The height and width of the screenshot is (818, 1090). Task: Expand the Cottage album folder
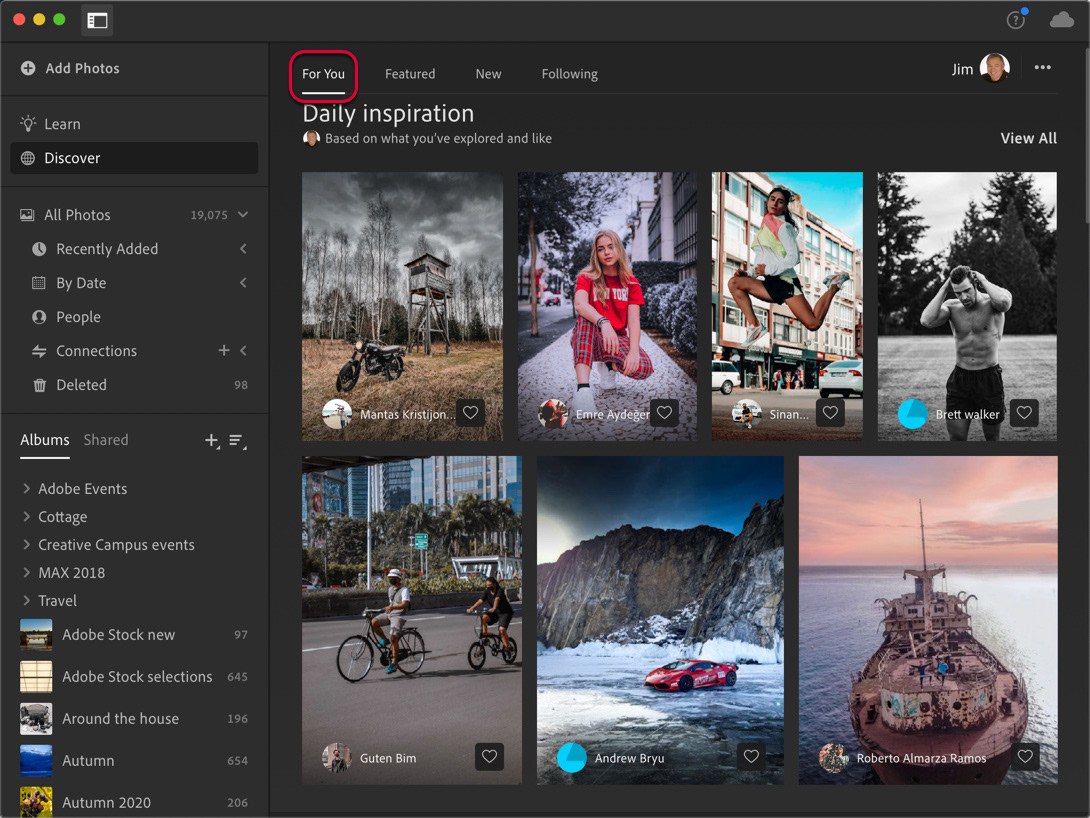(26, 516)
